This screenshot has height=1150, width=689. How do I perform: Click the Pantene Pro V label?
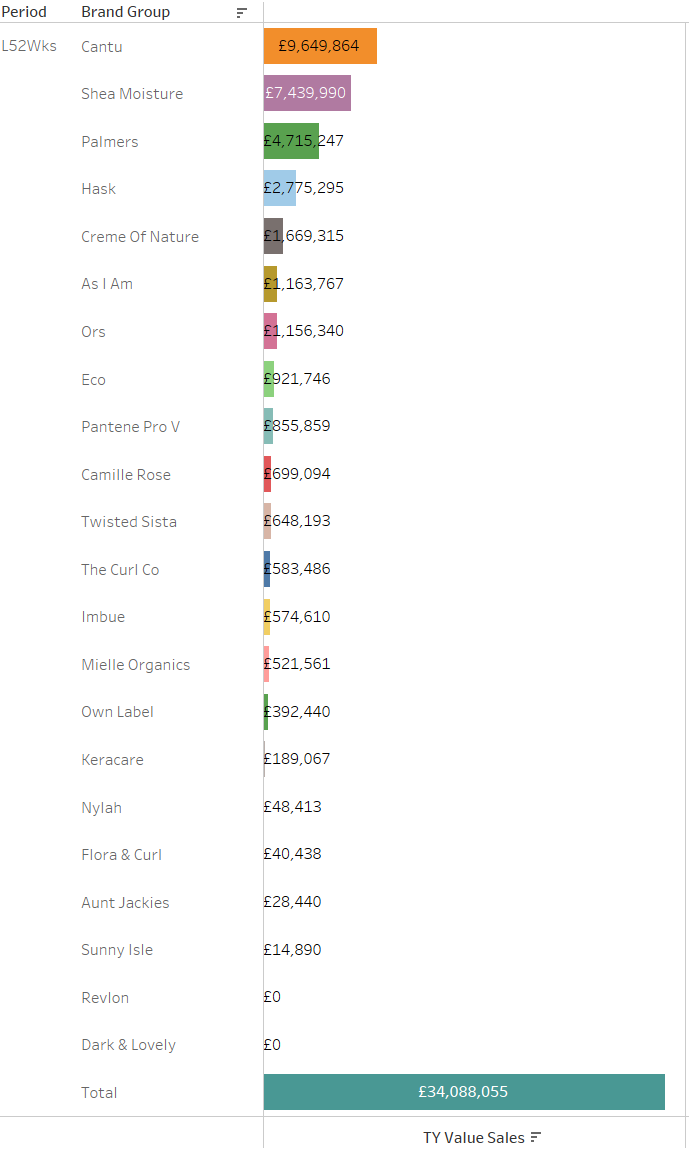click(x=131, y=427)
